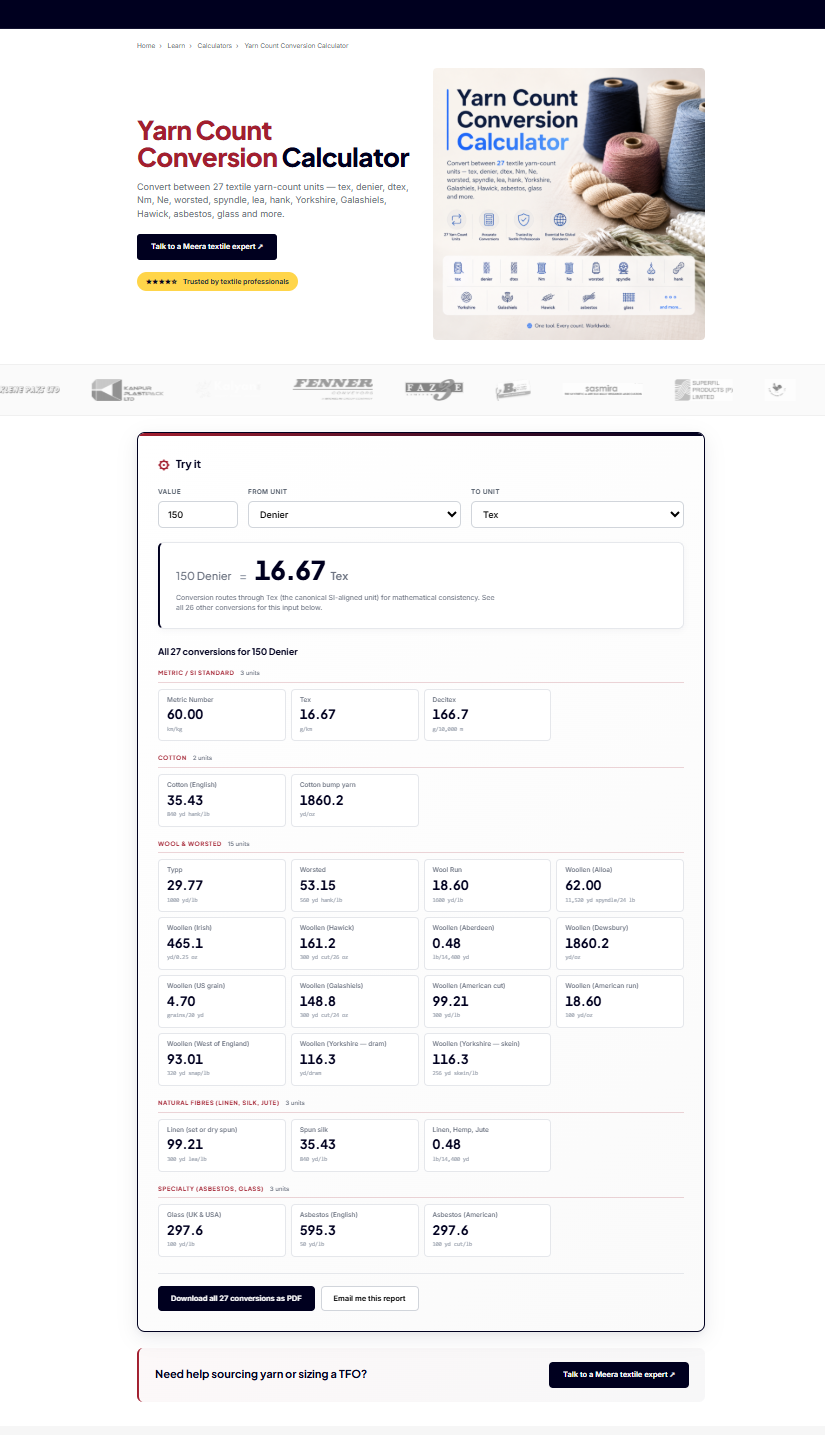Screen dimensions: 825x1435
Task: Select the Spun silk 35.43 card
Action: (x=355, y=1145)
